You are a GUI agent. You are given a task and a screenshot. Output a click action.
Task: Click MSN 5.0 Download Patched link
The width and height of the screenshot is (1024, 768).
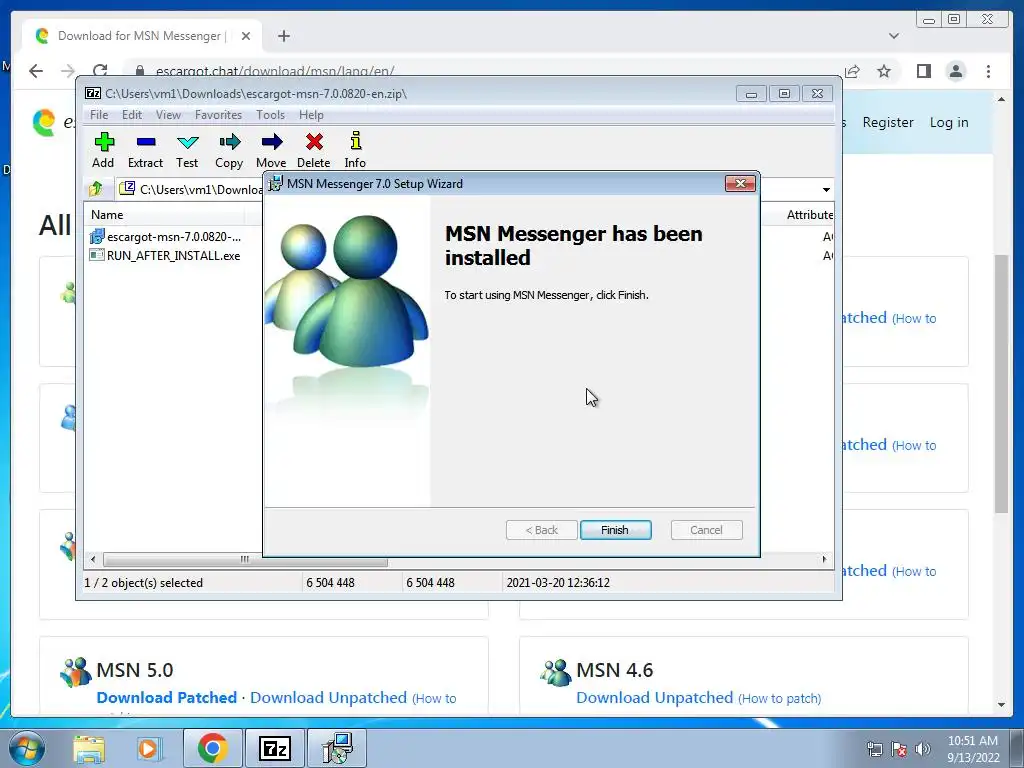pos(167,697)
